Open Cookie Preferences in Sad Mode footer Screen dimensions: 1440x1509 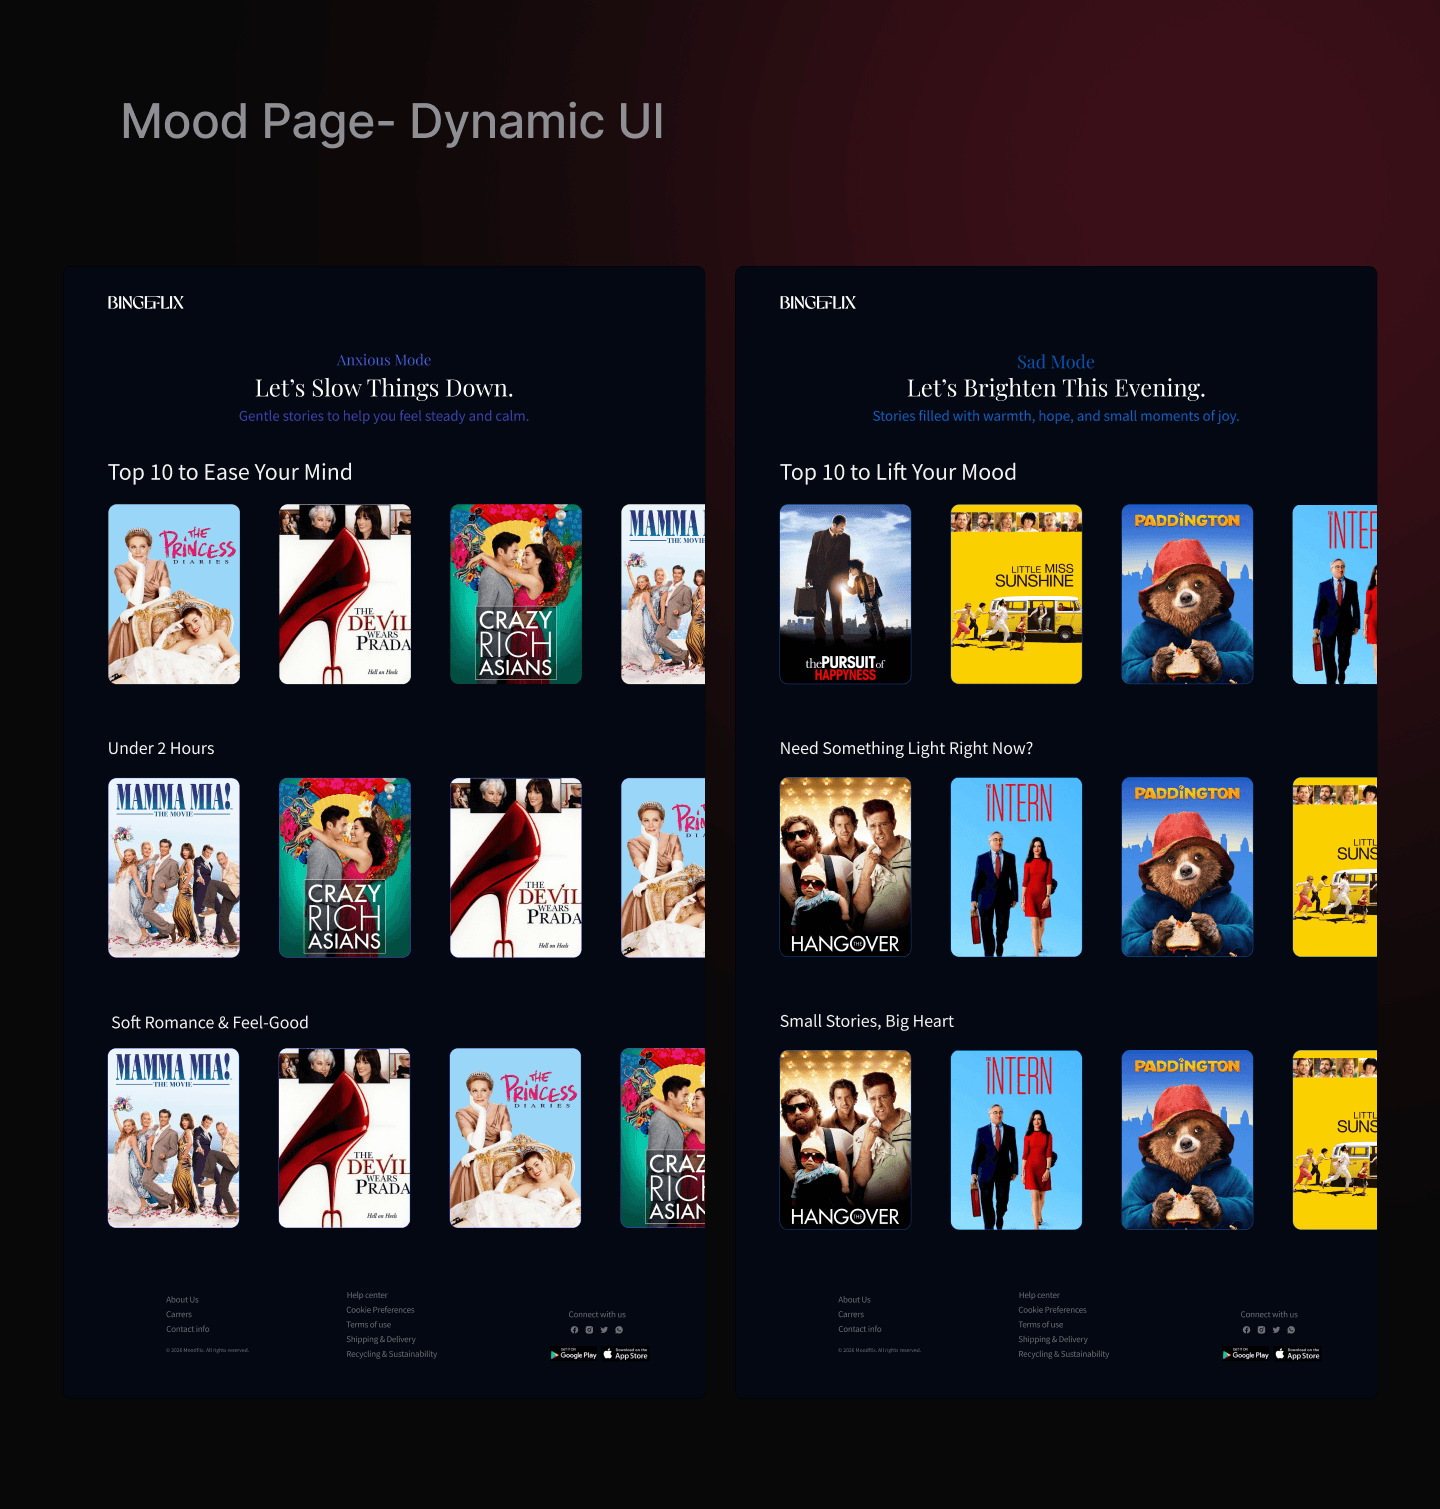coord(1052,1310)
